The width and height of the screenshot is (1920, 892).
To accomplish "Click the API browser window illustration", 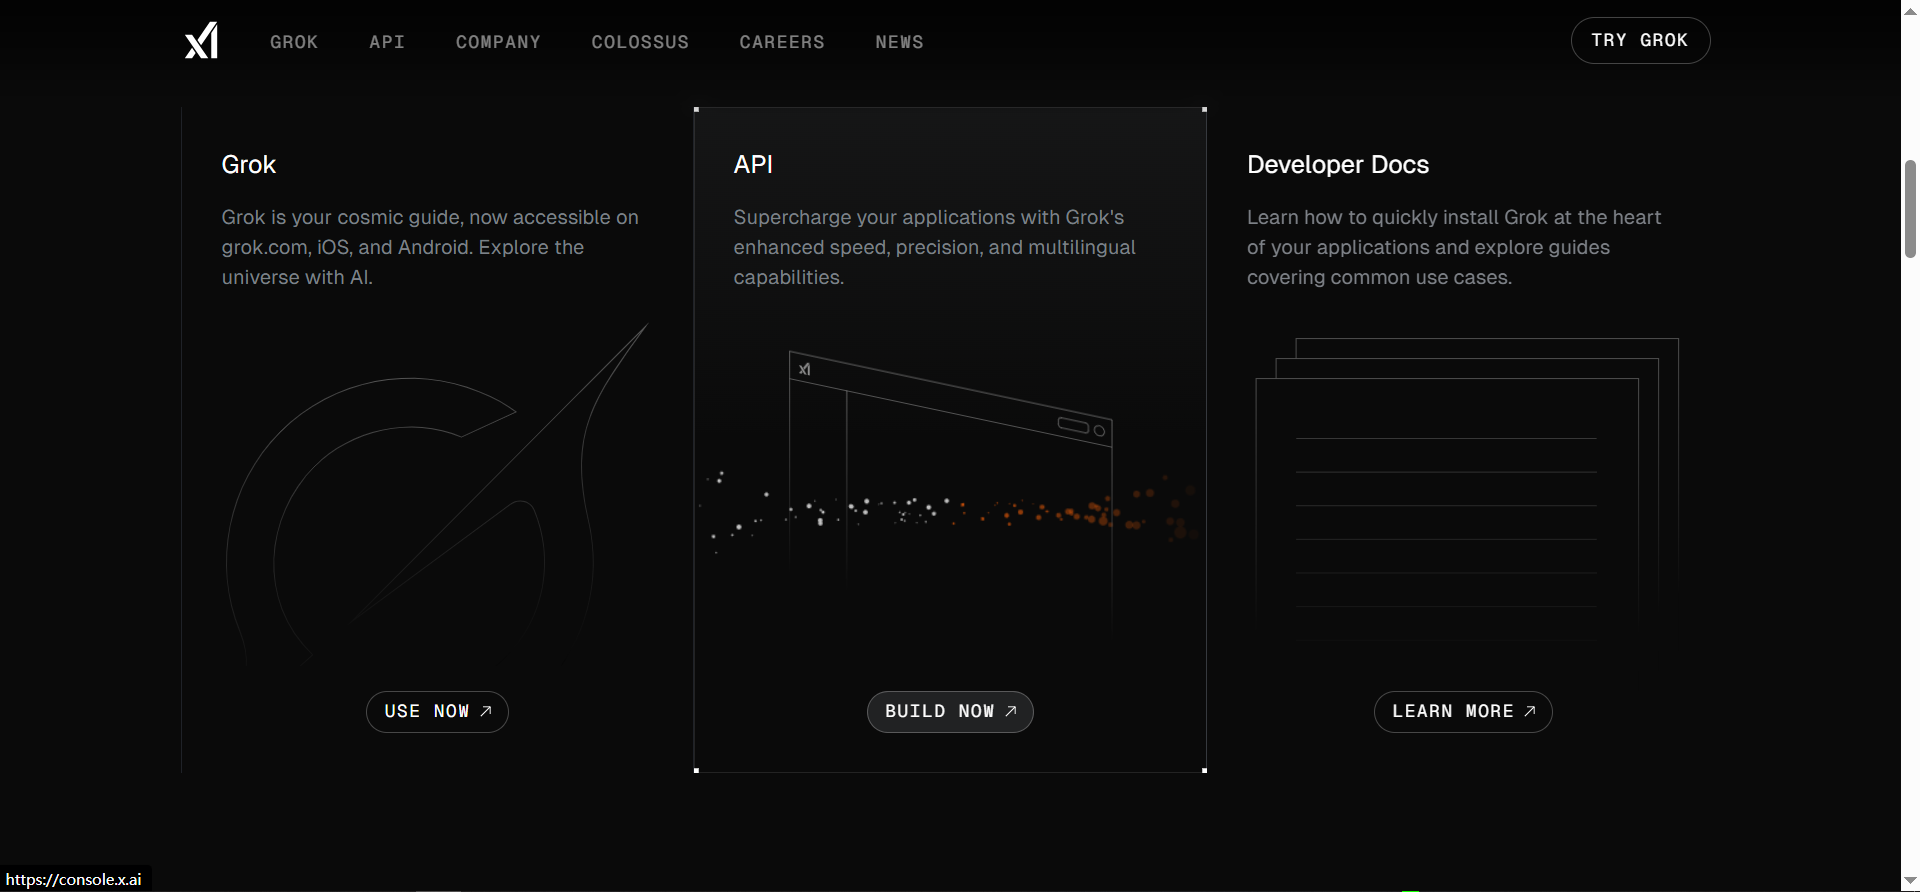I will tap(950, 490).
